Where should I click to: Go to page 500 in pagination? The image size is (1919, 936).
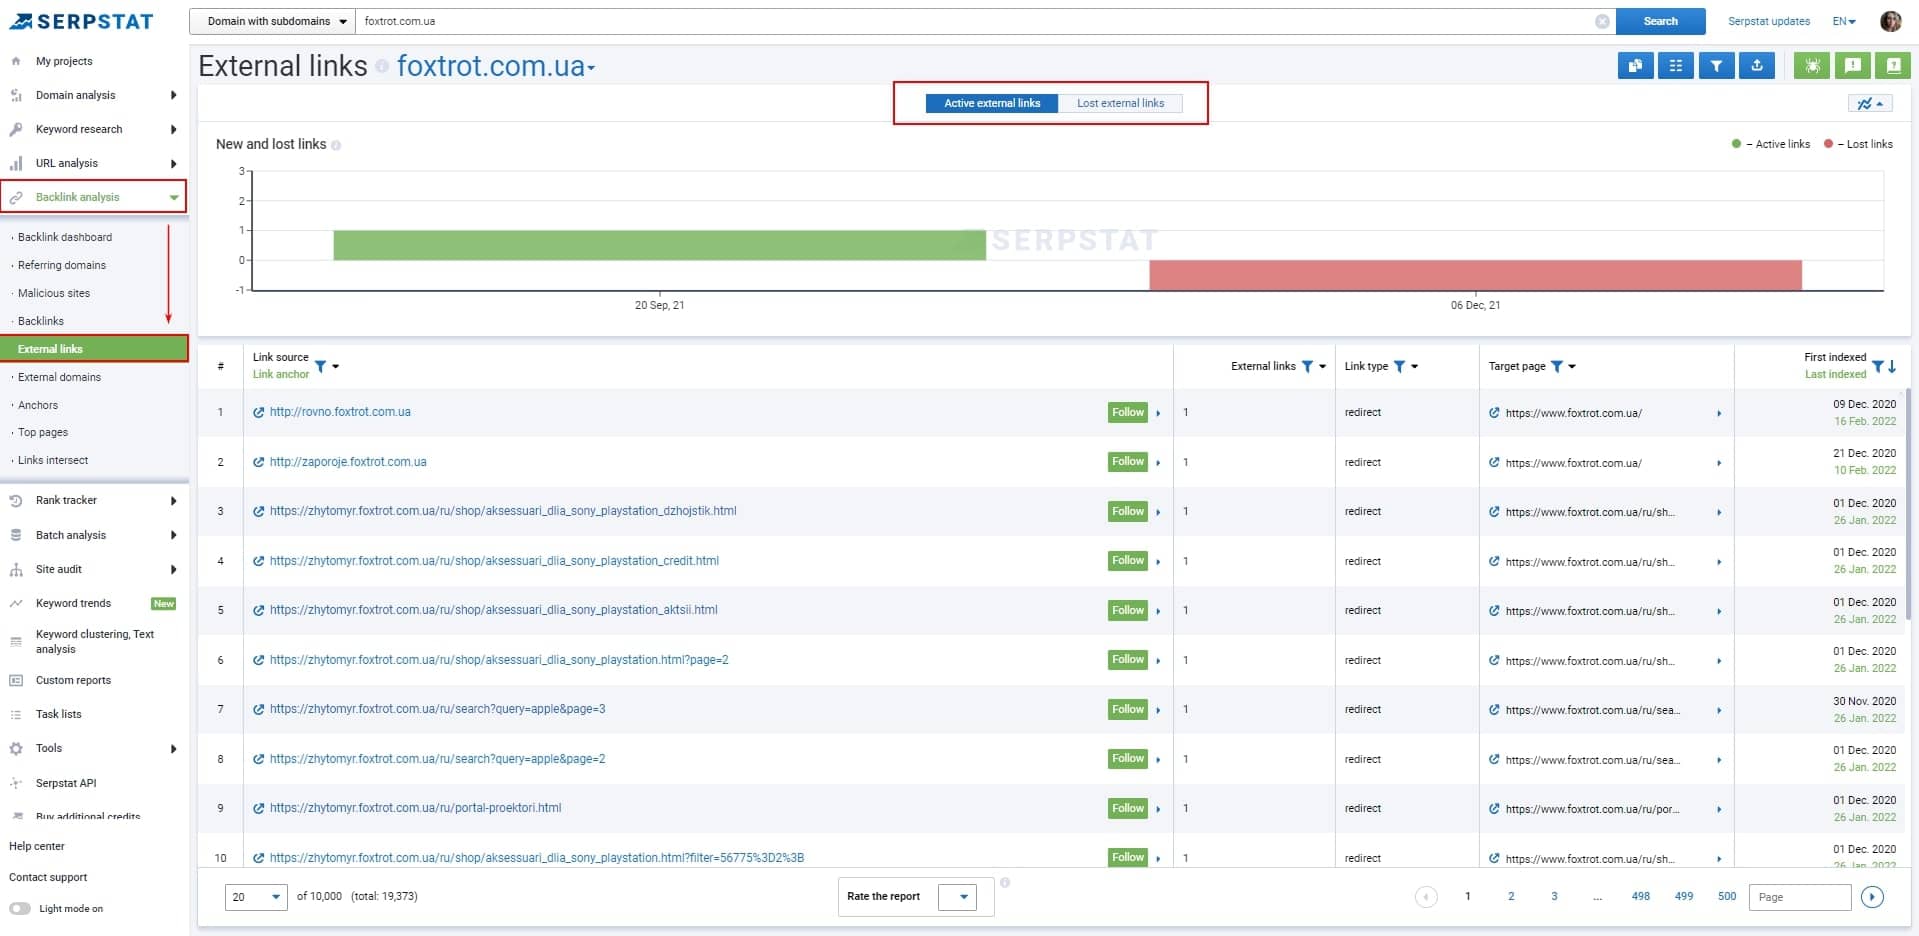click(x=1727, y=897)
